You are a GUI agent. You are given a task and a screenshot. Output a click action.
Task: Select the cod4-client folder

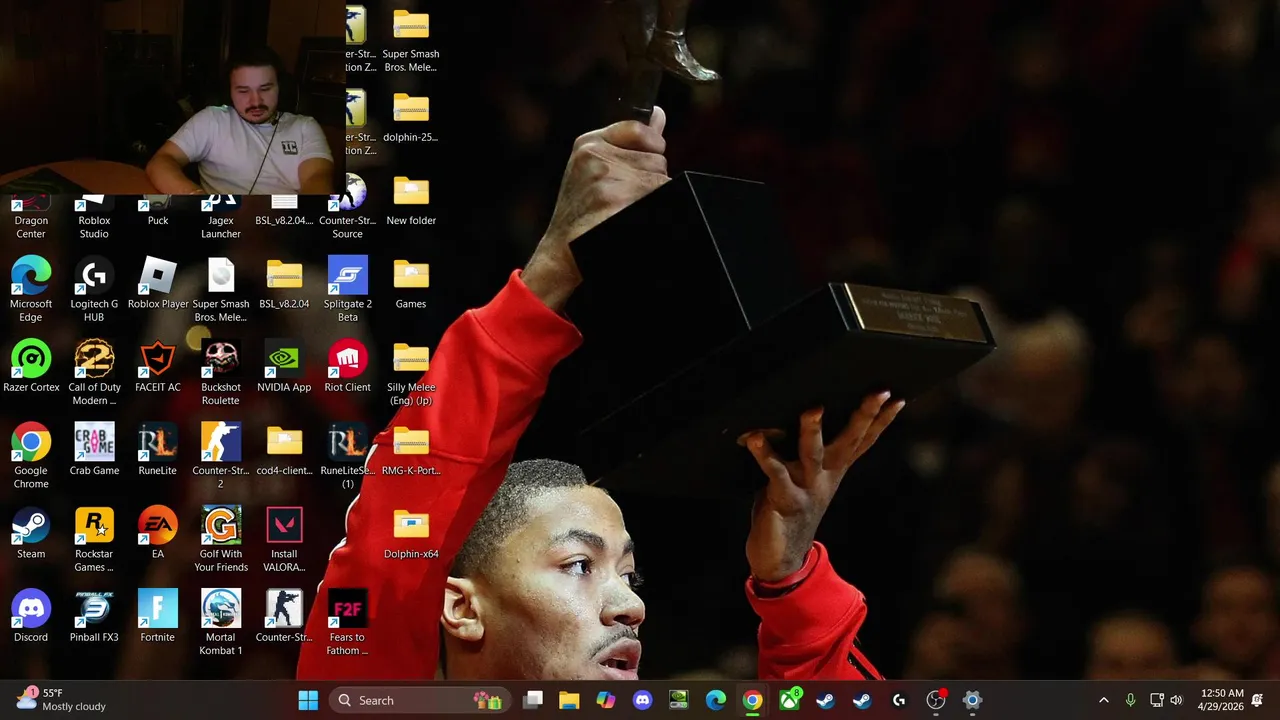(284, 450)
